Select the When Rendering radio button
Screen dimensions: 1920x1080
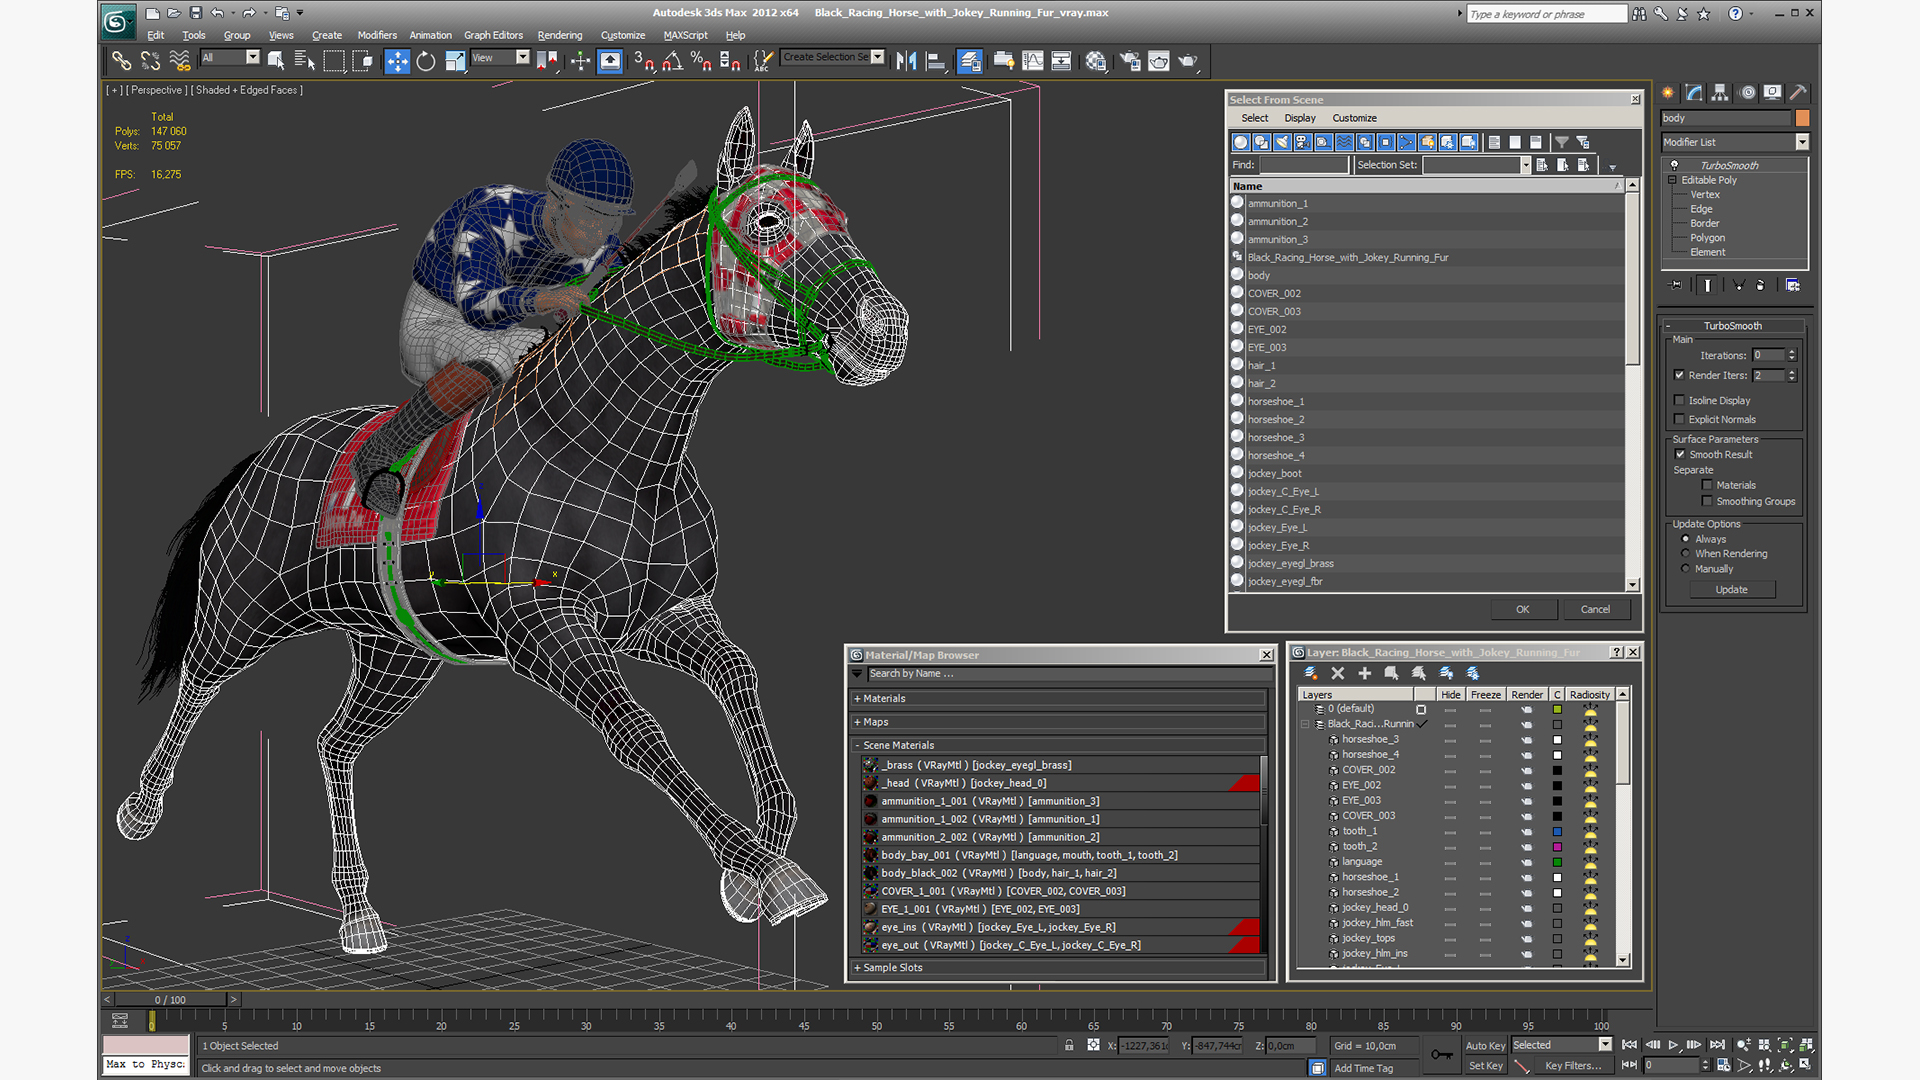click(x=1686, y=553)
